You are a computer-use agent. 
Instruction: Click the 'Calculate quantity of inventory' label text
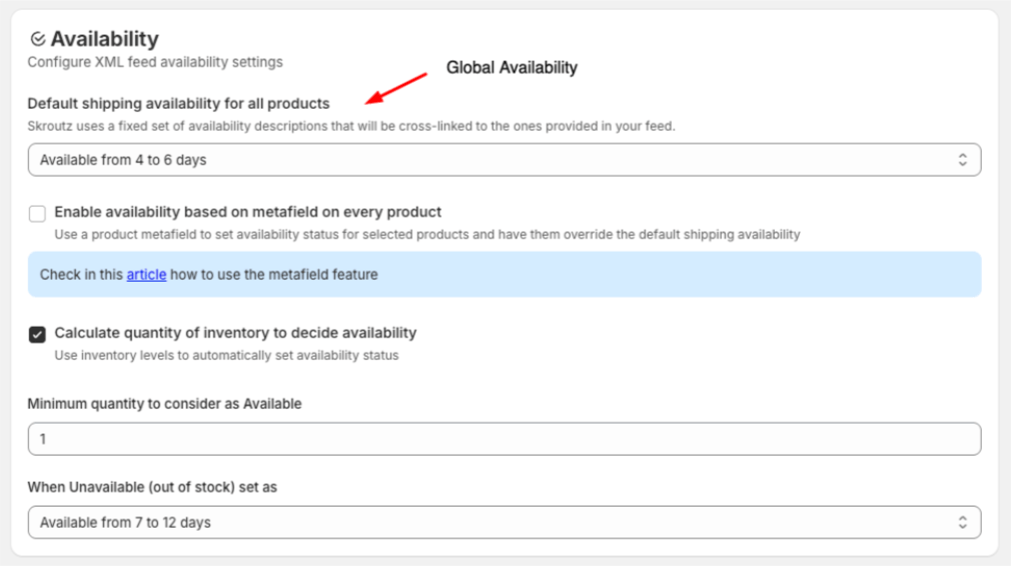point(235,333)
